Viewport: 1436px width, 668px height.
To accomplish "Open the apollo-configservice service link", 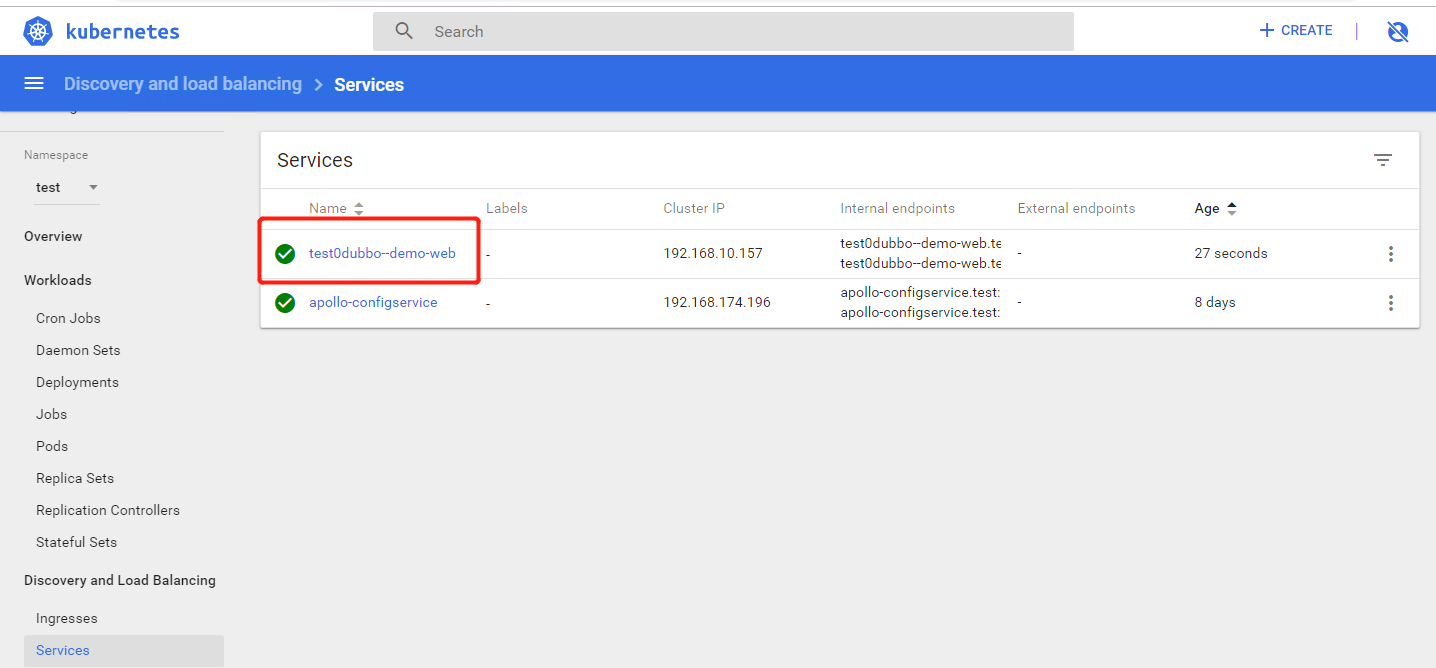I will point(373,303).
